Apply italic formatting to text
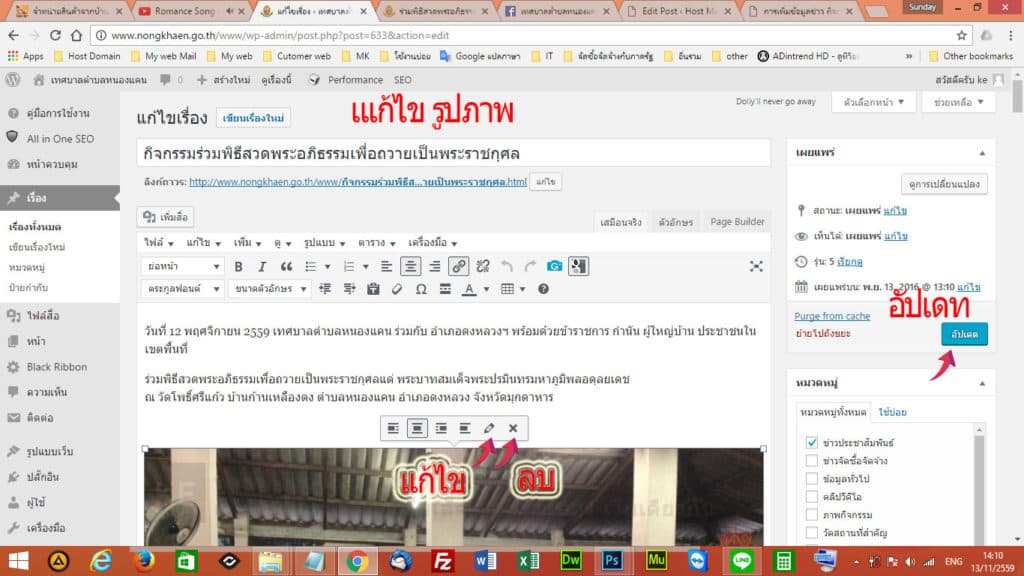 pyautogui.click(x=264, y=266)
